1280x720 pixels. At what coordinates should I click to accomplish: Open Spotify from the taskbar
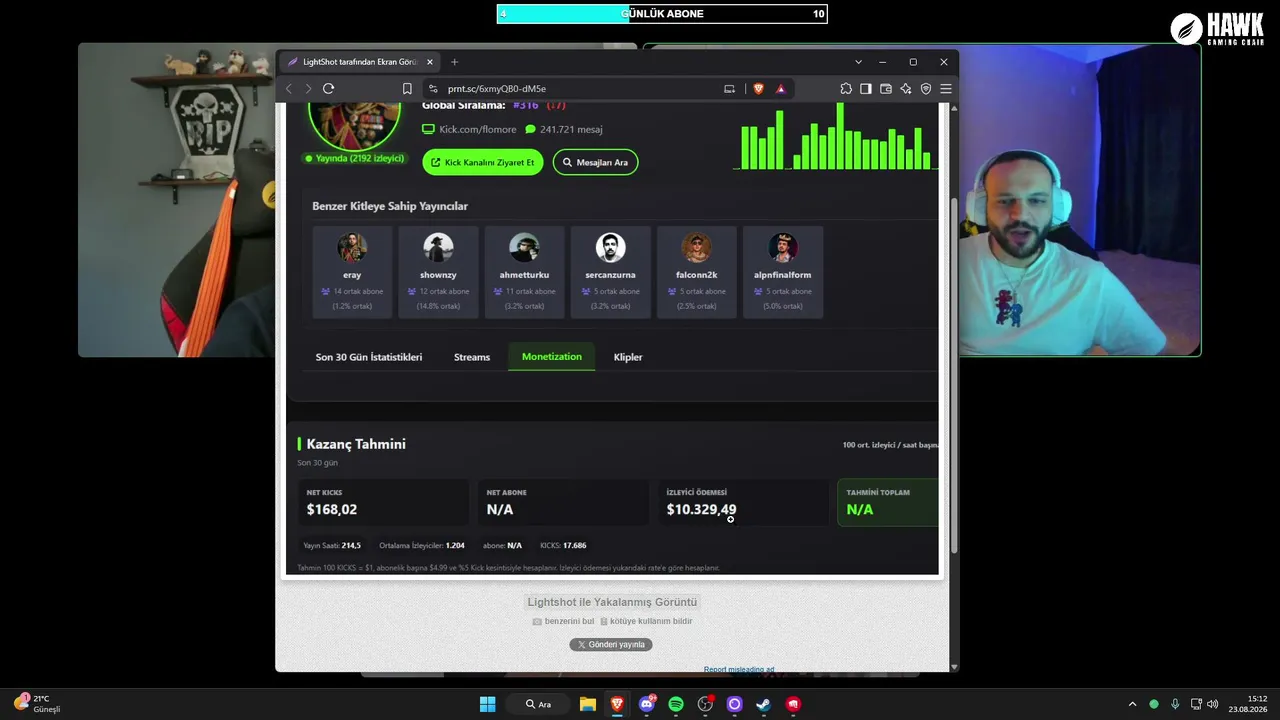pyautogui.click(x=676, y=704)
